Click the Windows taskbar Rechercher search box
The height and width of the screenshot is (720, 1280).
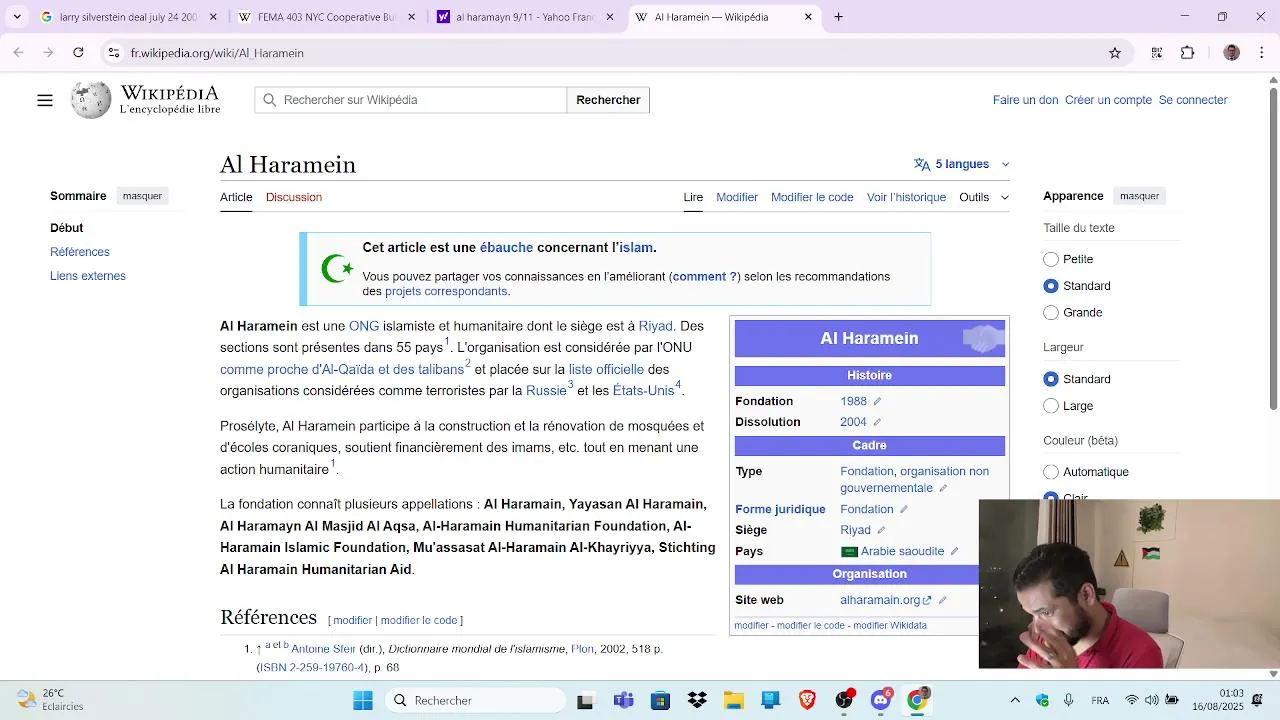click(475, 700)
